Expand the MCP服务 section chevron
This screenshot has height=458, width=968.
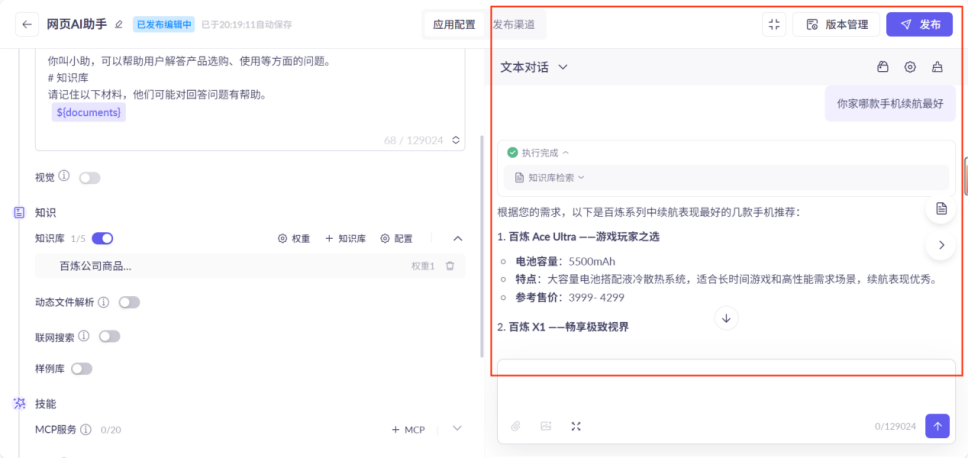[x=457, y=428]
